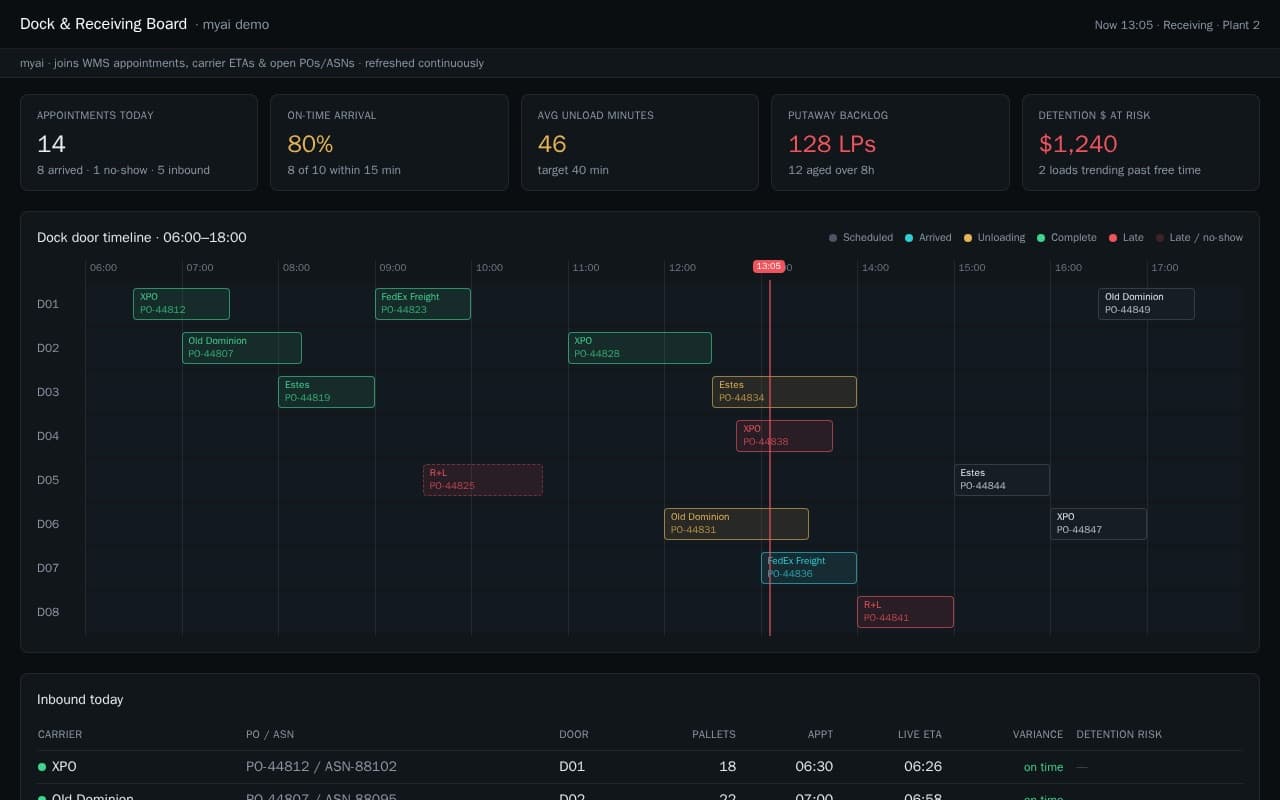Open the Old Dominion PO-44807 block
This screenshot has width=1280, height=800.
[242, 348]
